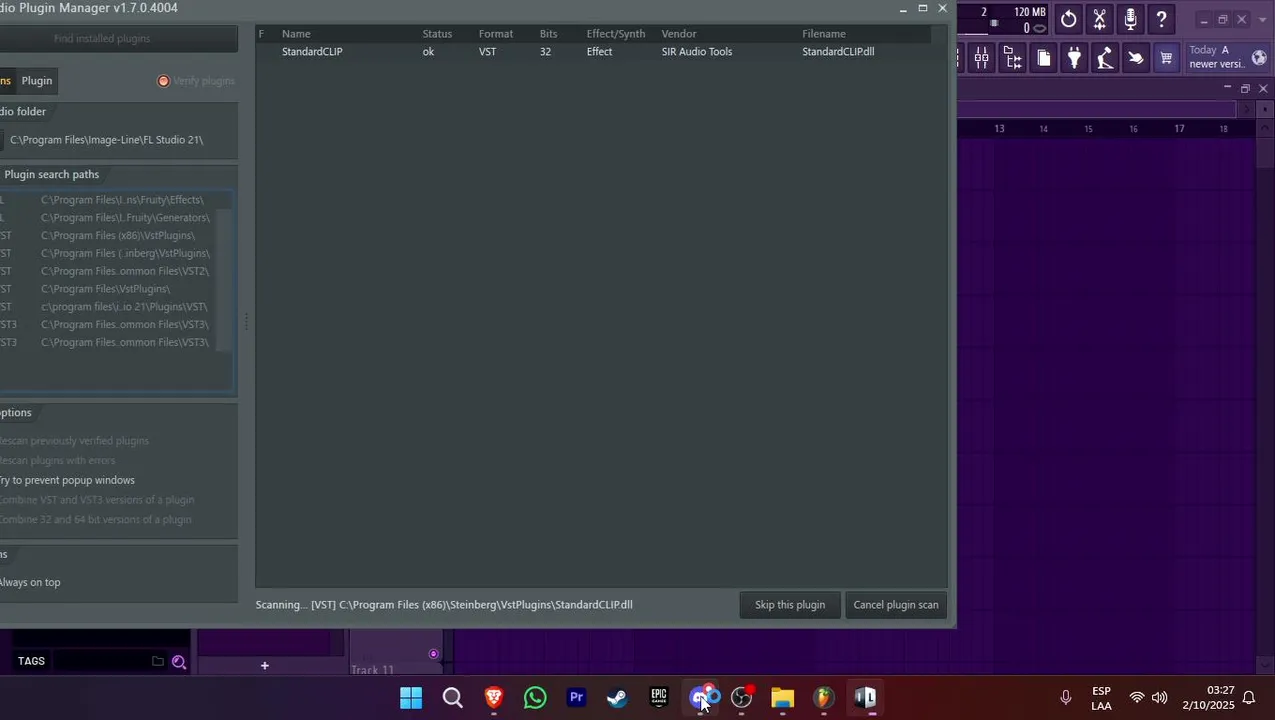Click the tempo tapper kick pedal icon

[x=1104, y=58]
